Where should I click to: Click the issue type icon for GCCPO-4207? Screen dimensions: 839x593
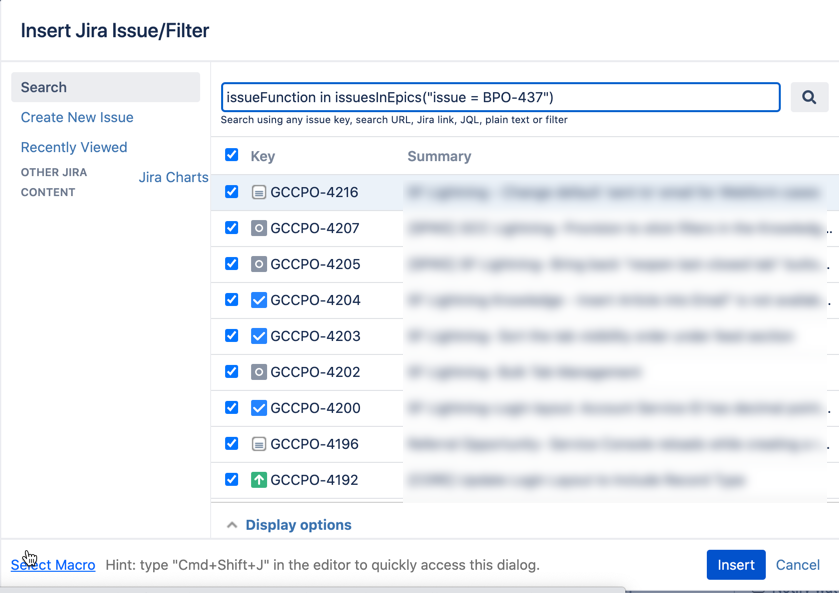tap(258, 228)
